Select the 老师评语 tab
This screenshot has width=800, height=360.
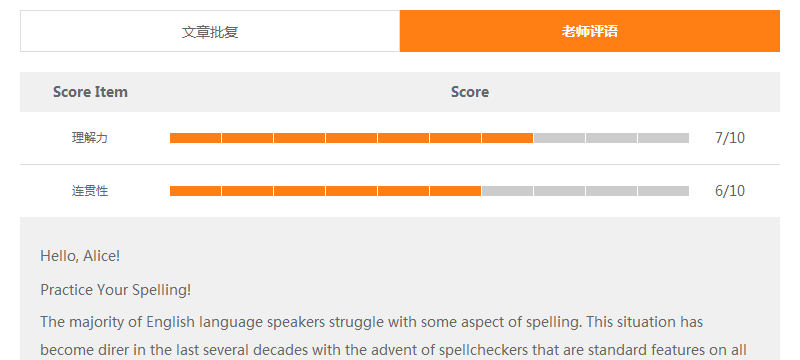pyautogui.click(x=590, y=31)
